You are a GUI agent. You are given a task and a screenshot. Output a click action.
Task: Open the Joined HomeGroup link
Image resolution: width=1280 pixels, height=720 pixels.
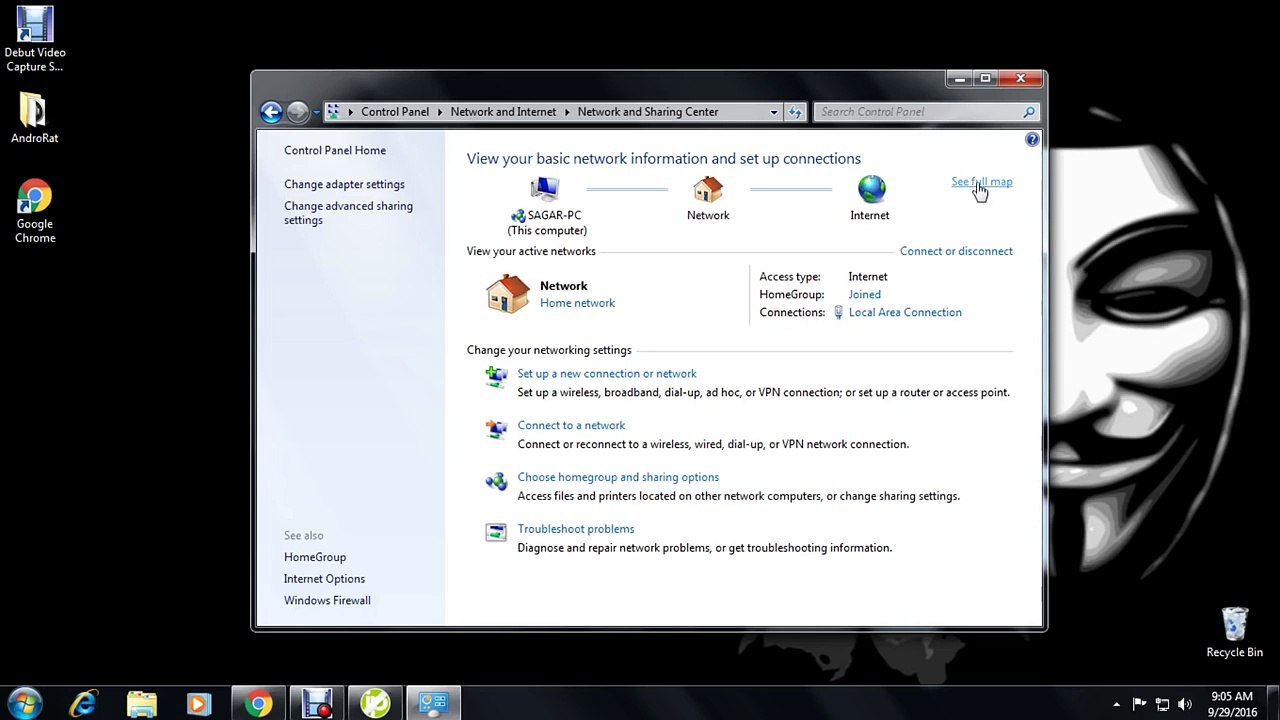[x=864, y=295]
